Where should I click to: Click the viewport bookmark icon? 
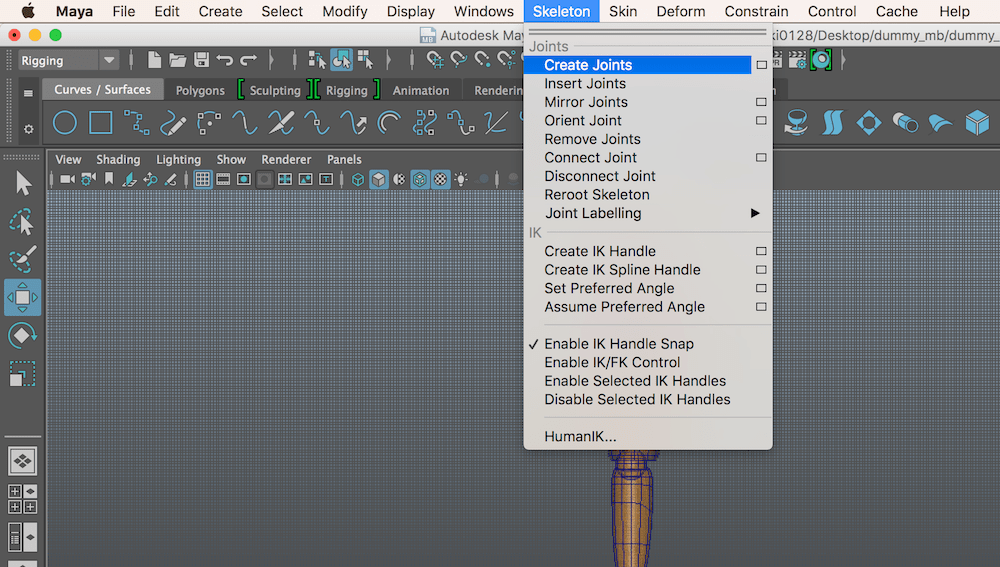[109, 179]
